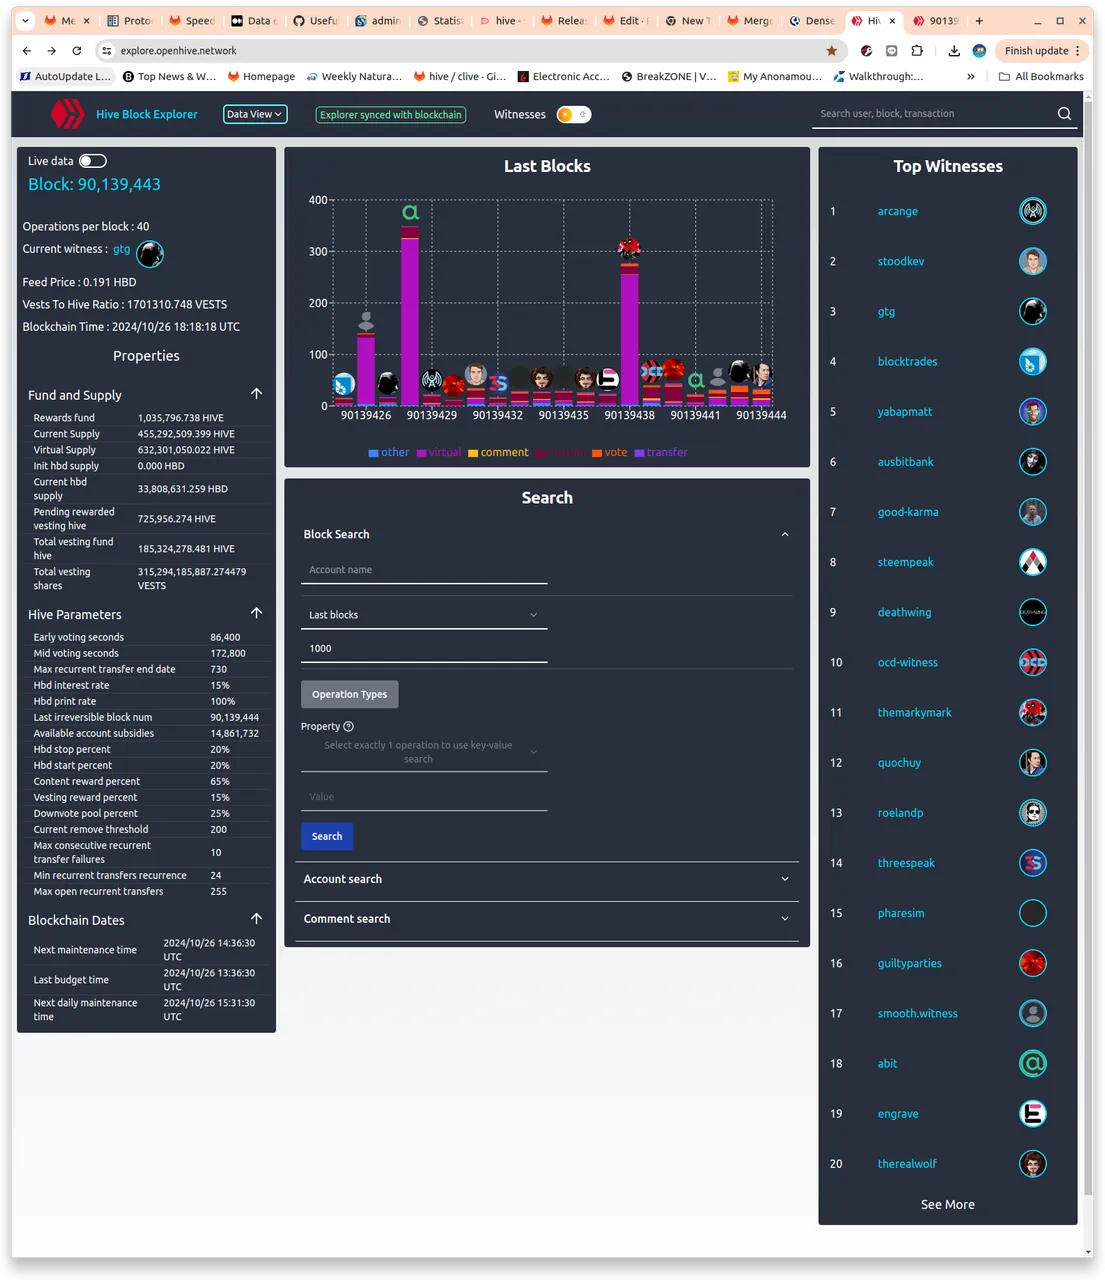Open browser downloads icon

point(954,51)
